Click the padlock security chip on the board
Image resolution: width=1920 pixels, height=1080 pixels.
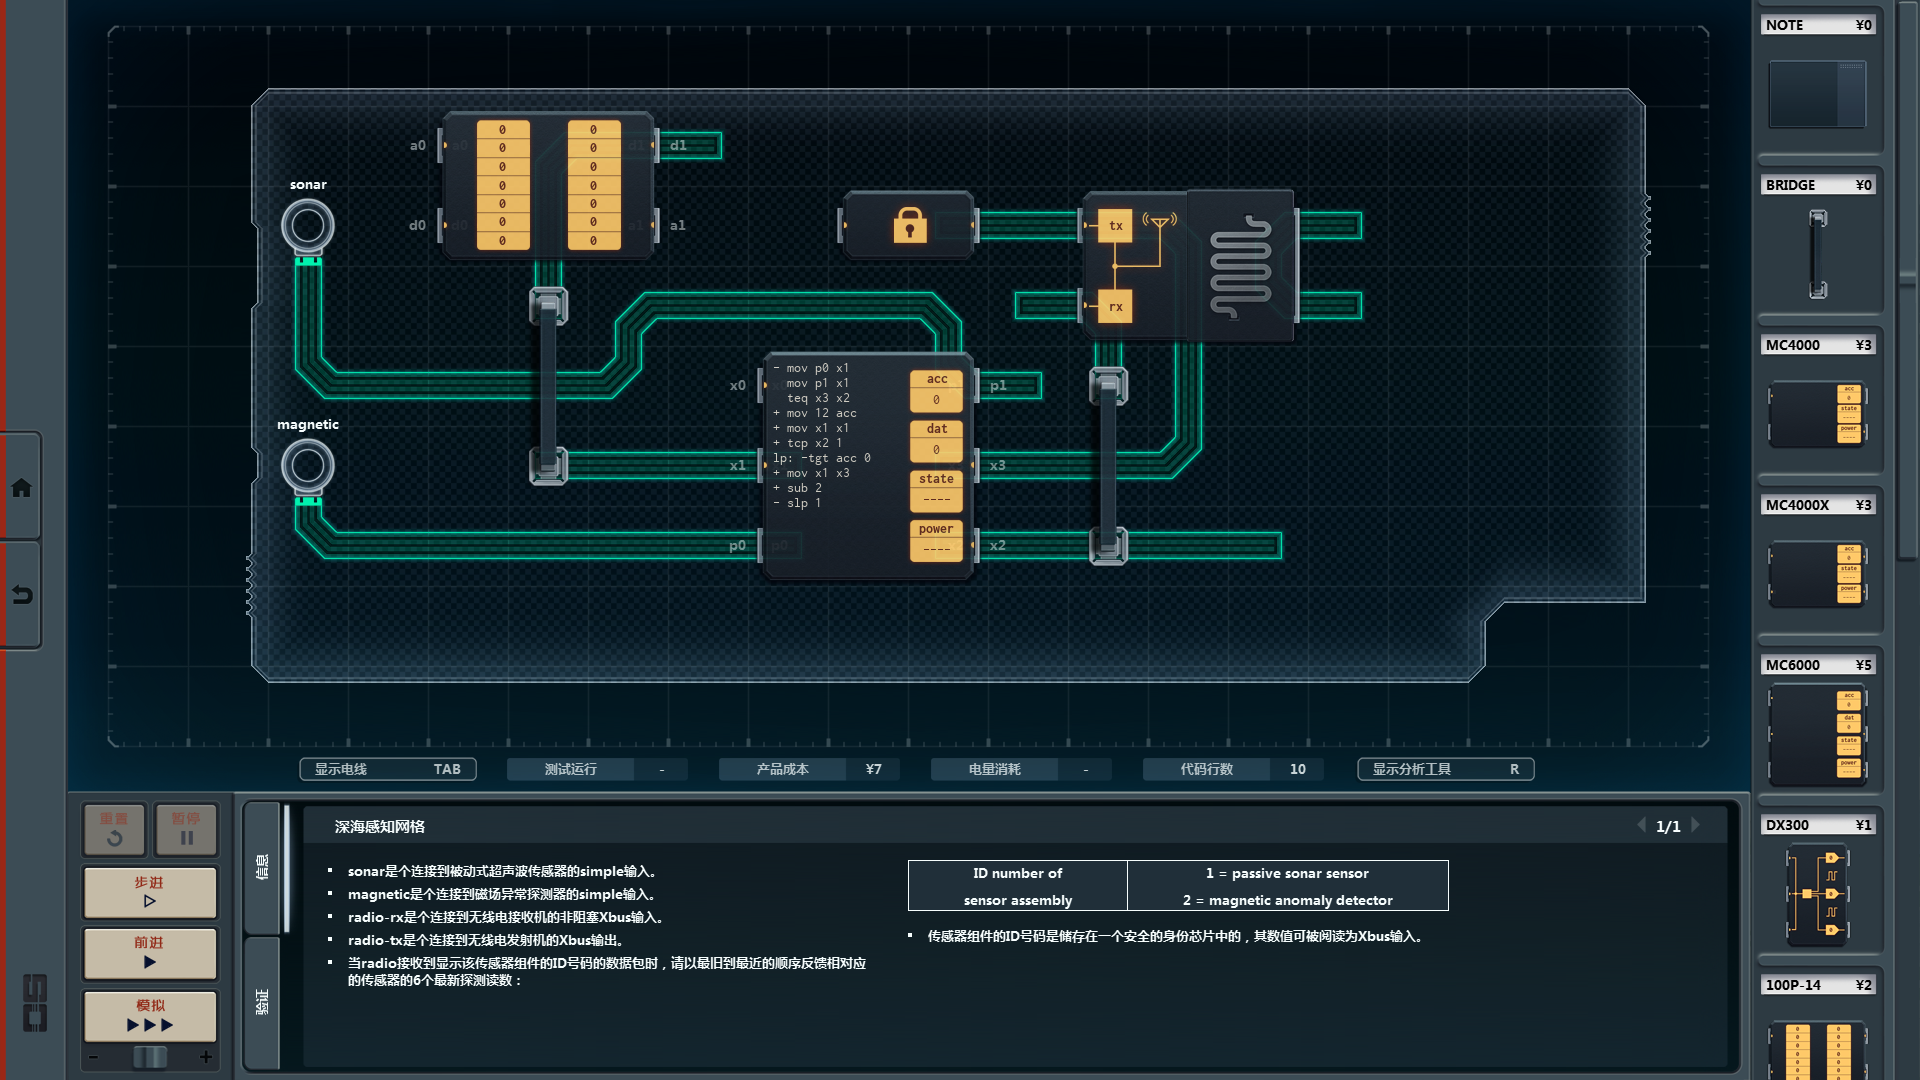909,225
